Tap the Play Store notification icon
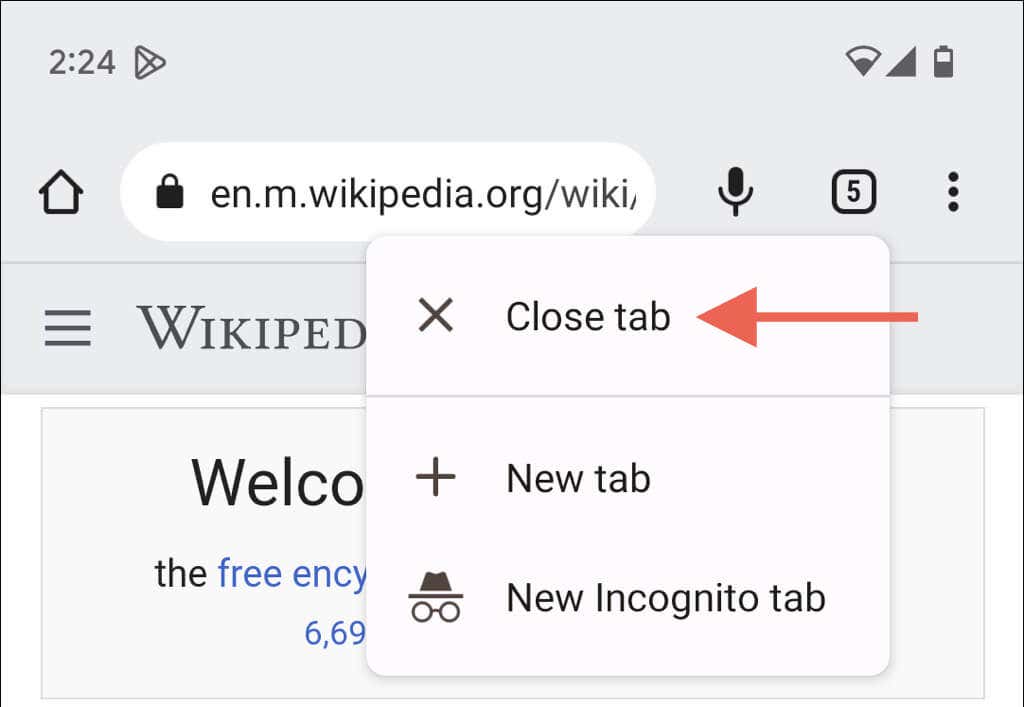The image size is (1024, 707). [x=149, y=64]
